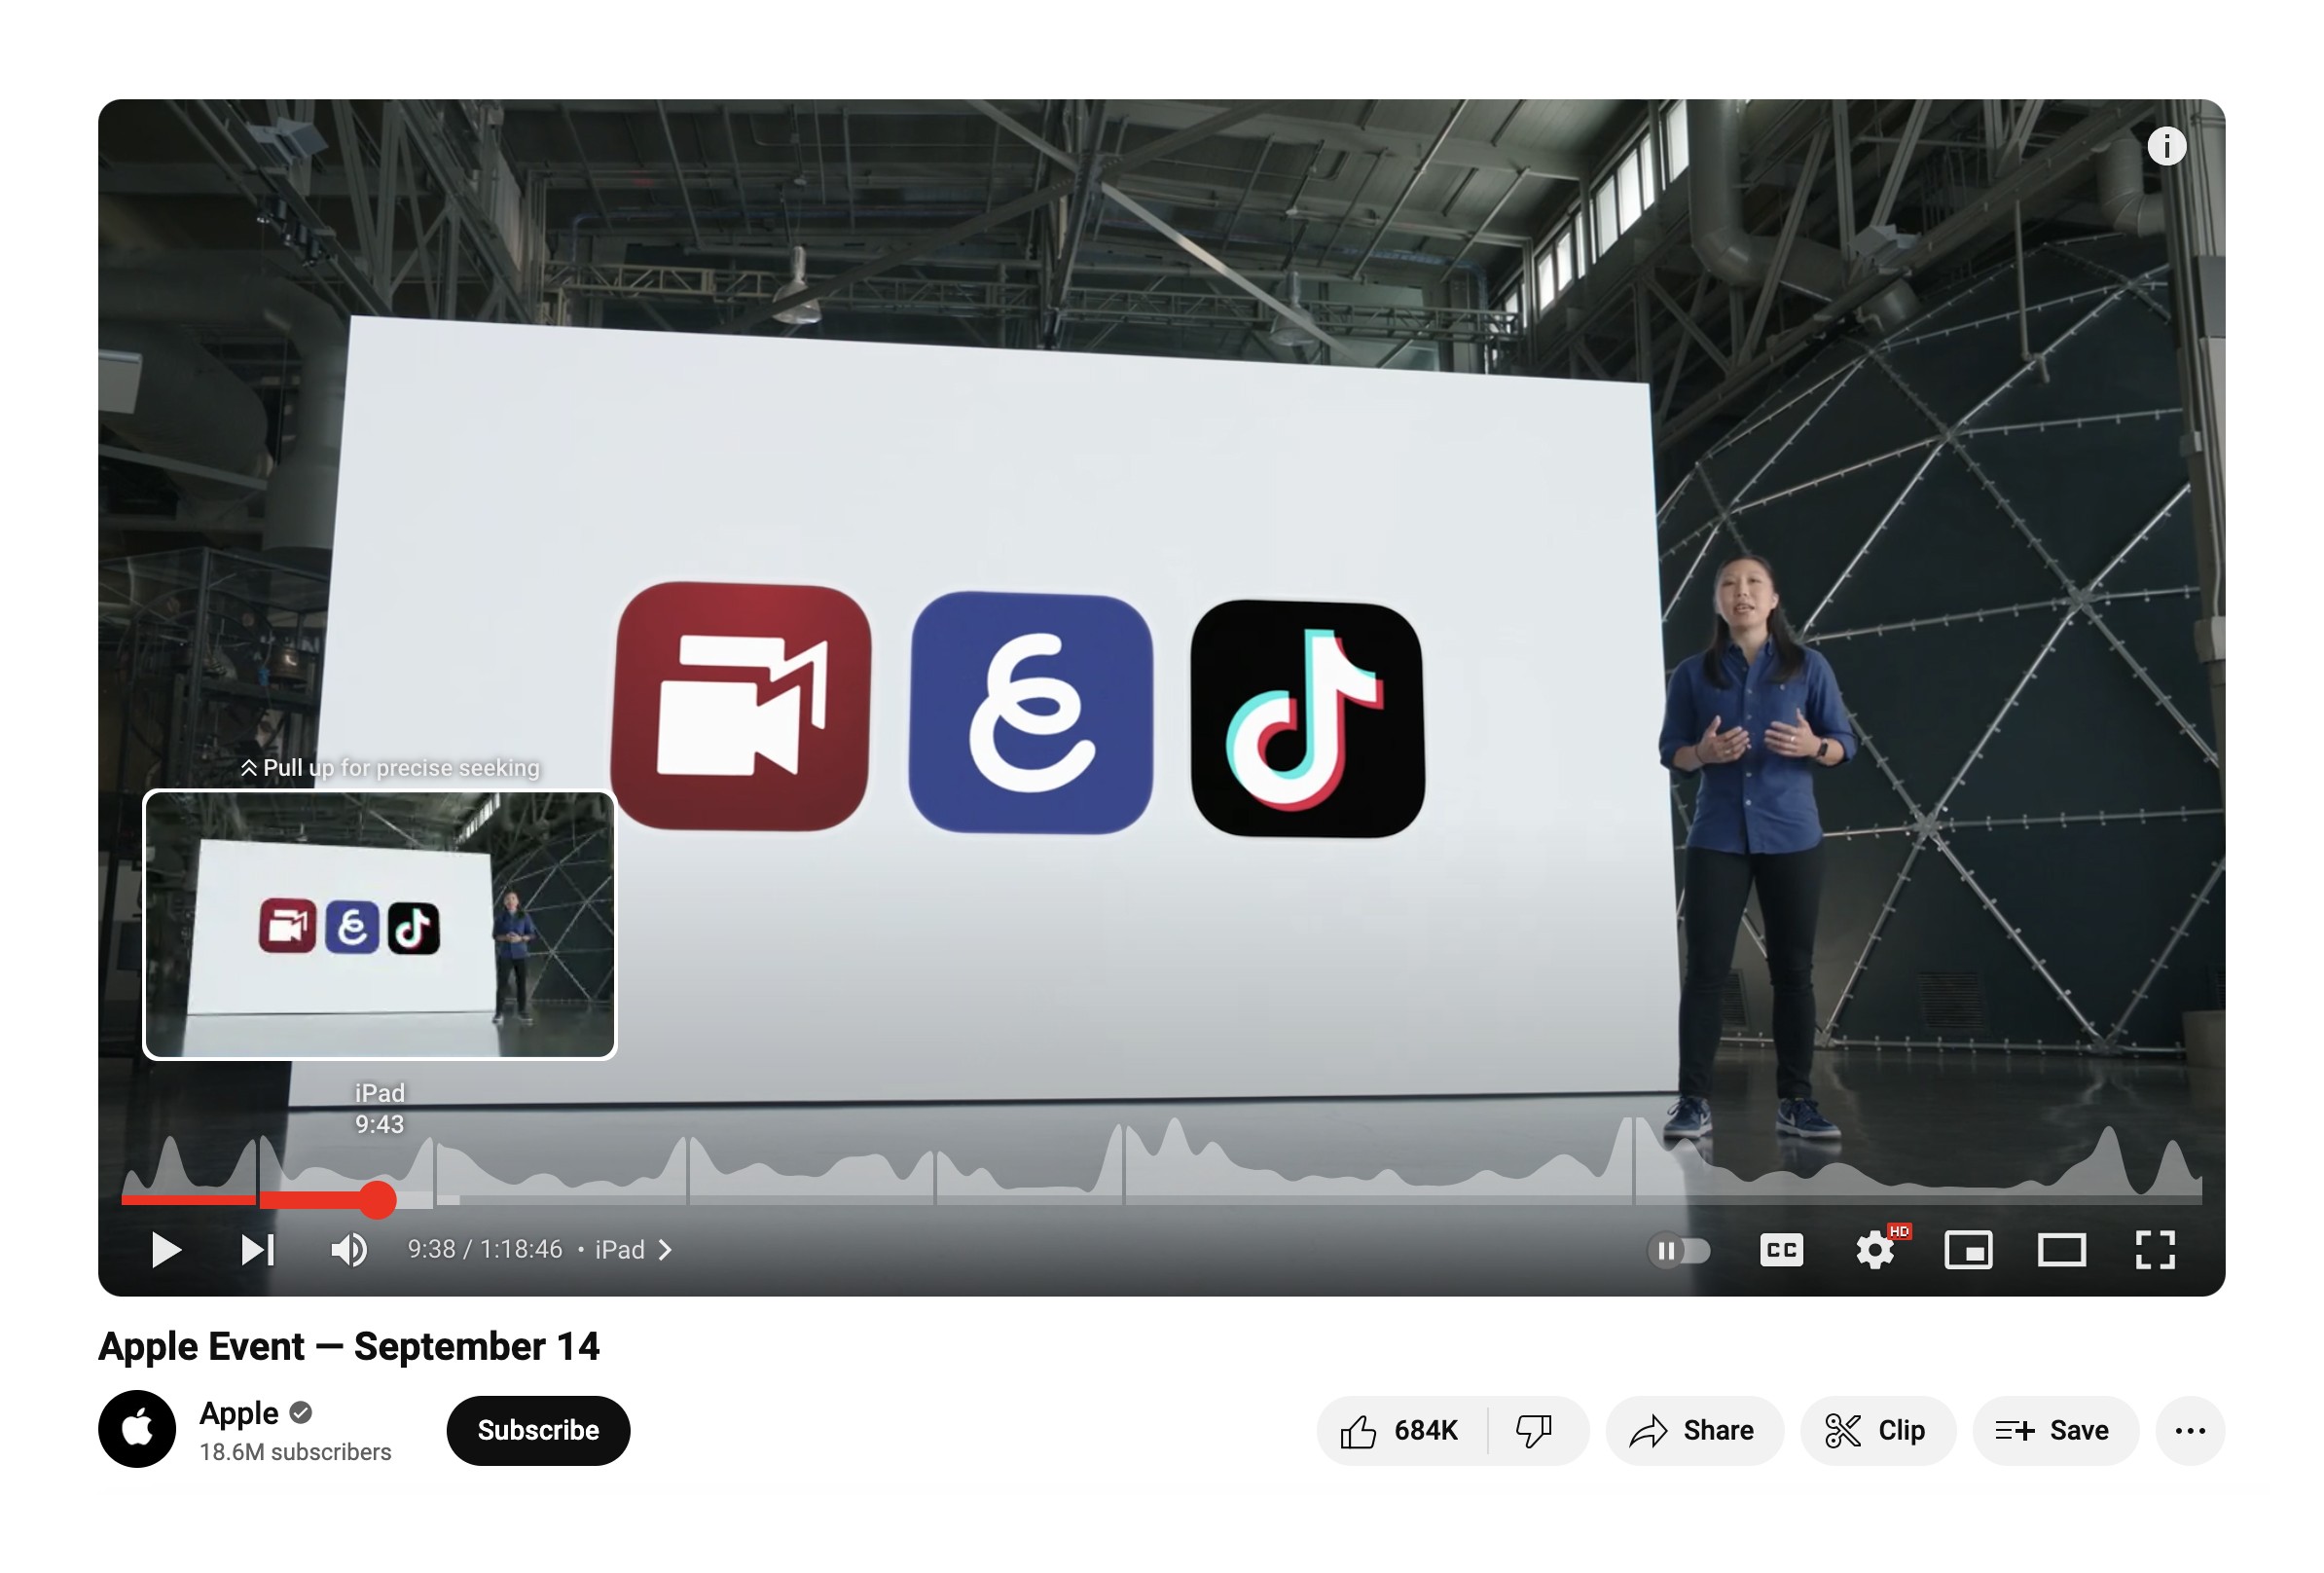The height and width of the screenshot is (1573, 2324).
Task: Toggle the autoplay switch
Action: [1680, 1250]
